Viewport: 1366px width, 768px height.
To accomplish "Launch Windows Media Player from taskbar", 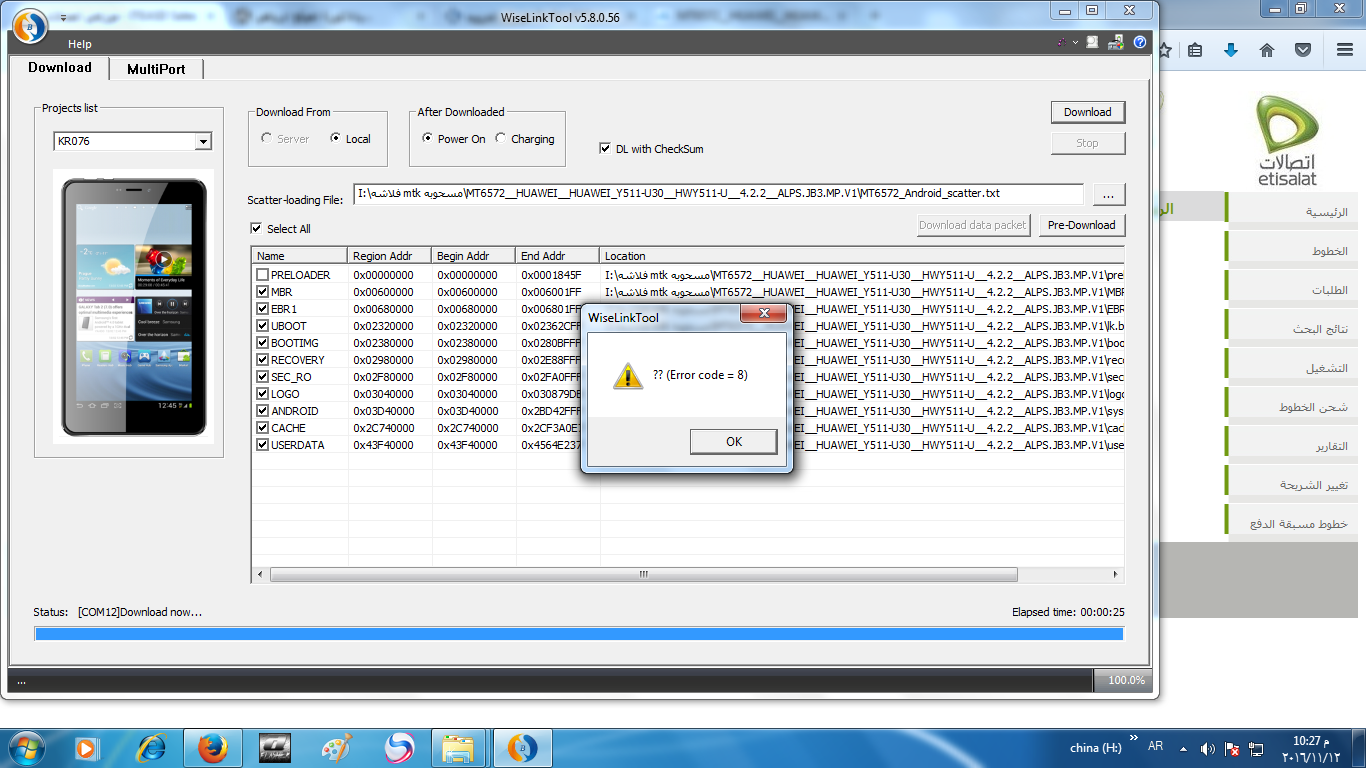I will 86,747.
